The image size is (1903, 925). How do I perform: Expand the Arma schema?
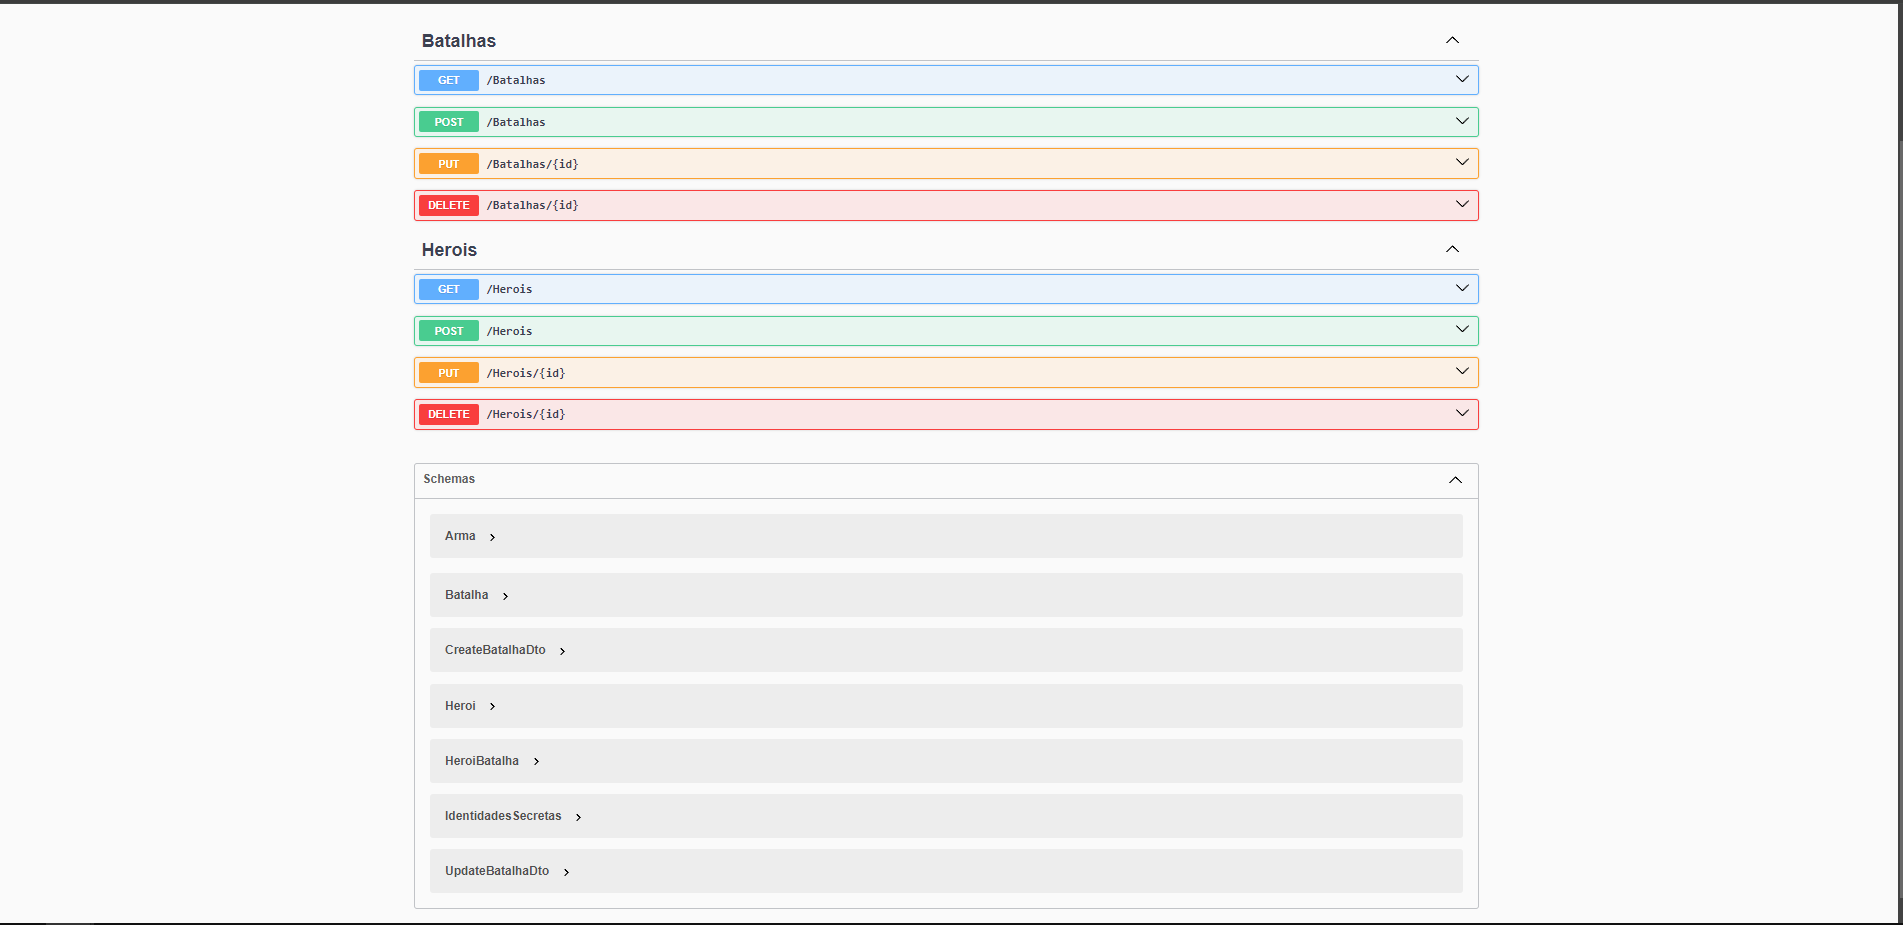point(492,537)
